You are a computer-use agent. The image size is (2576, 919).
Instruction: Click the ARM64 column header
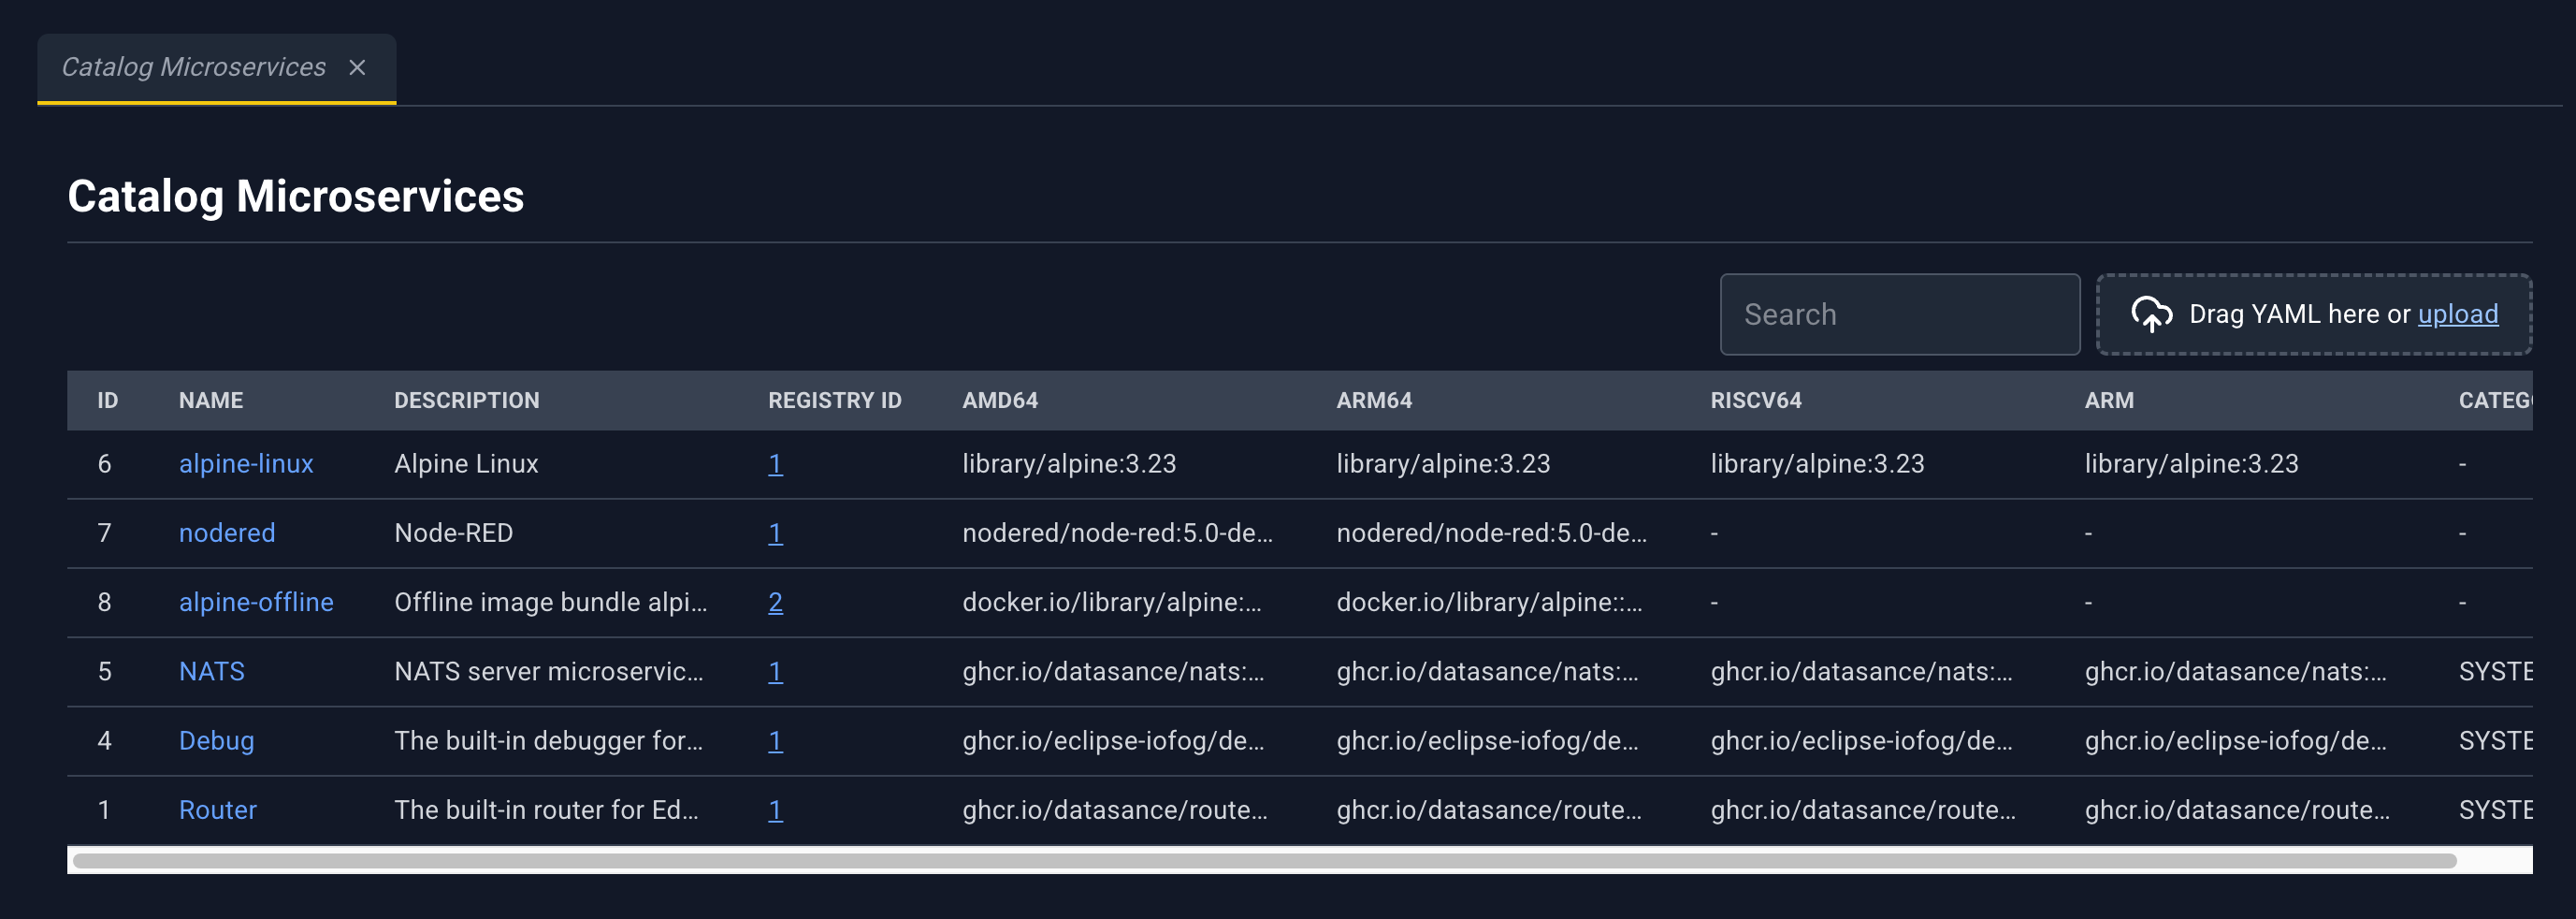pyautogui.click(x=1374, y=401)
